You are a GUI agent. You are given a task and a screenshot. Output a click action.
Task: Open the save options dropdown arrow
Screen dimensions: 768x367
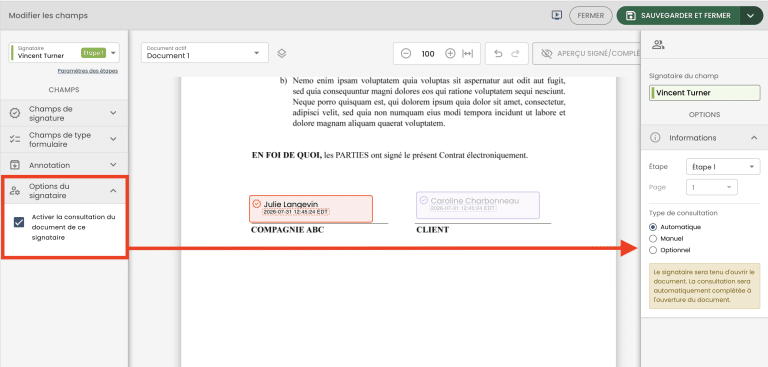(751, 15)
